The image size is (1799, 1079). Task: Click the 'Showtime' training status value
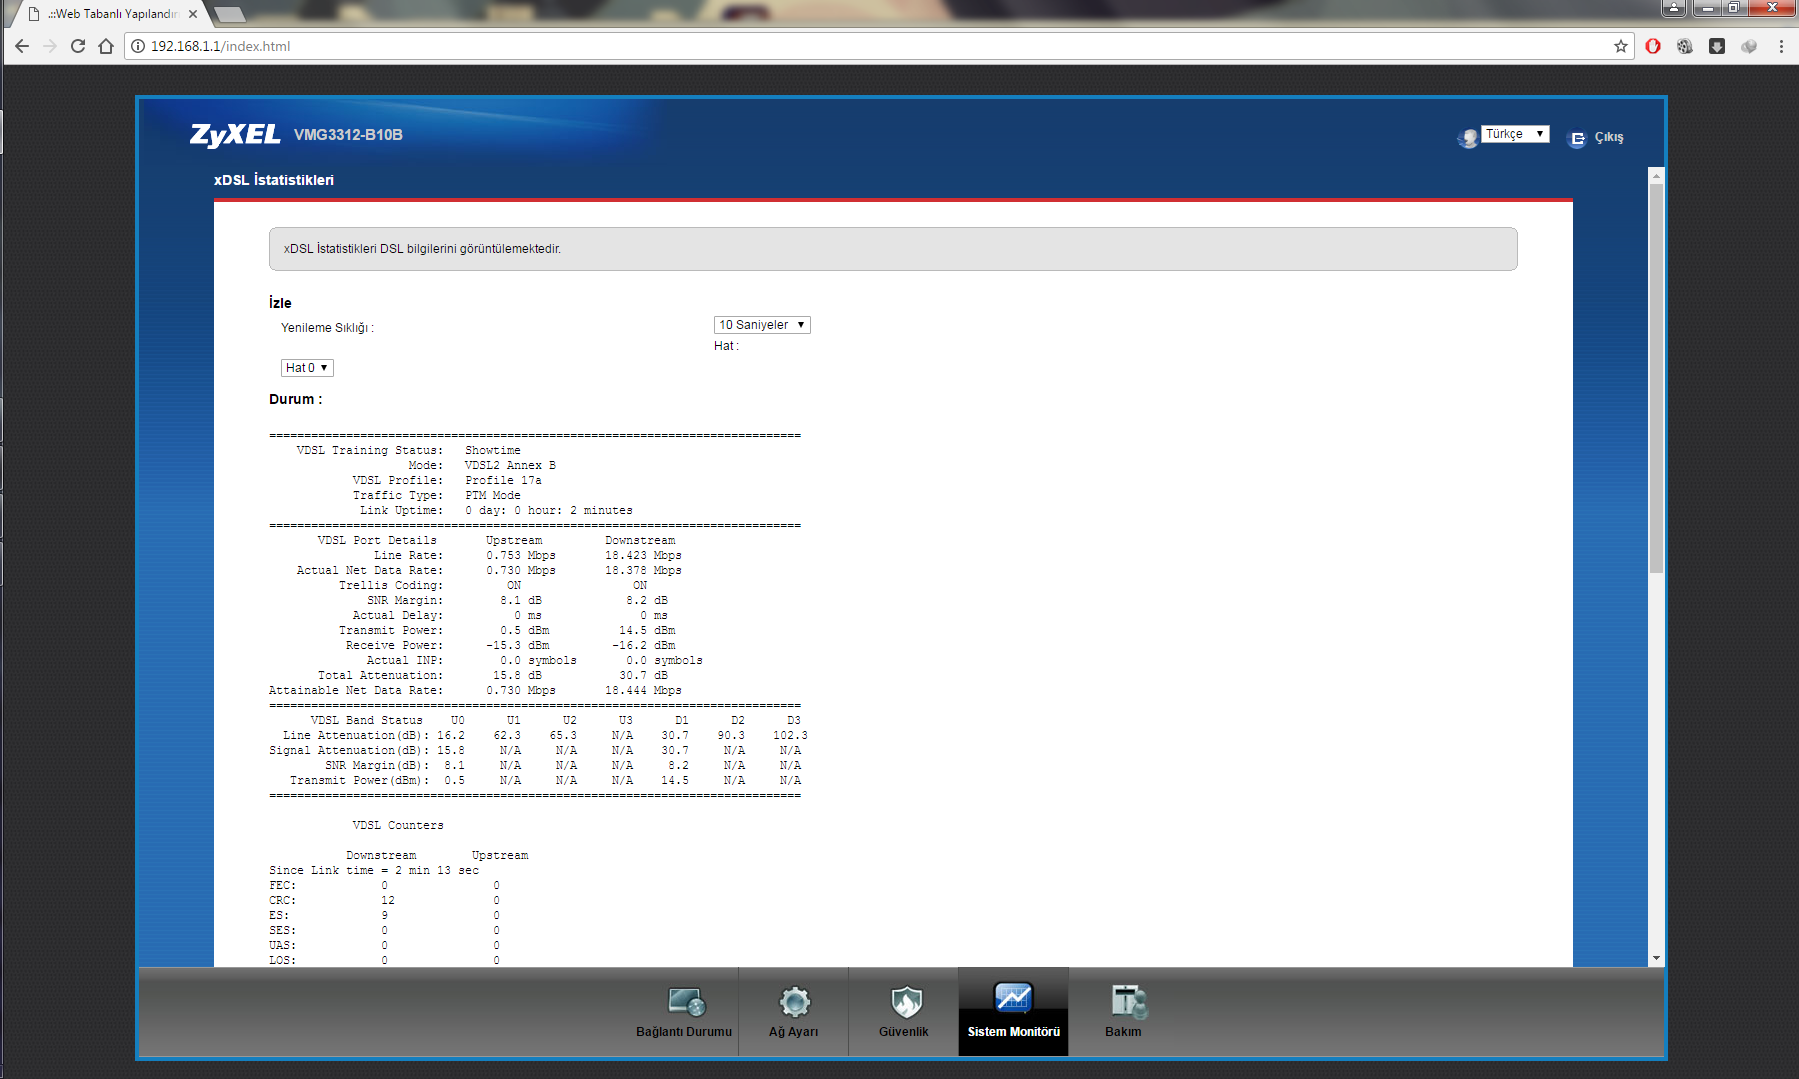tap(492, 451)
